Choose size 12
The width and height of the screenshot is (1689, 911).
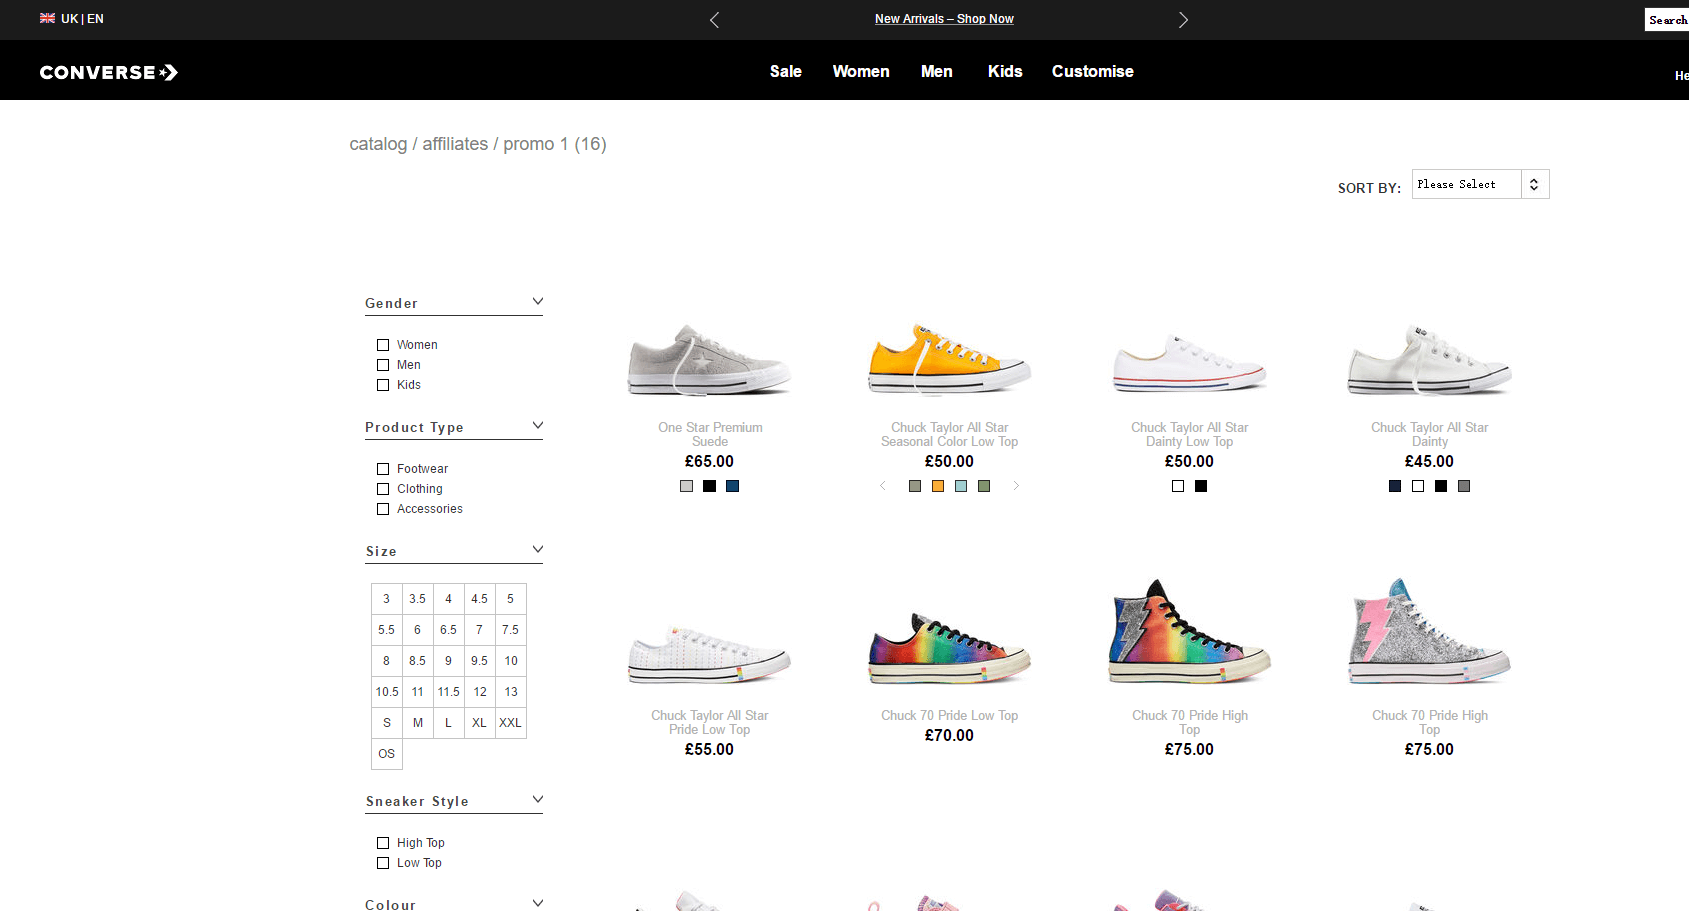[480, 692]
